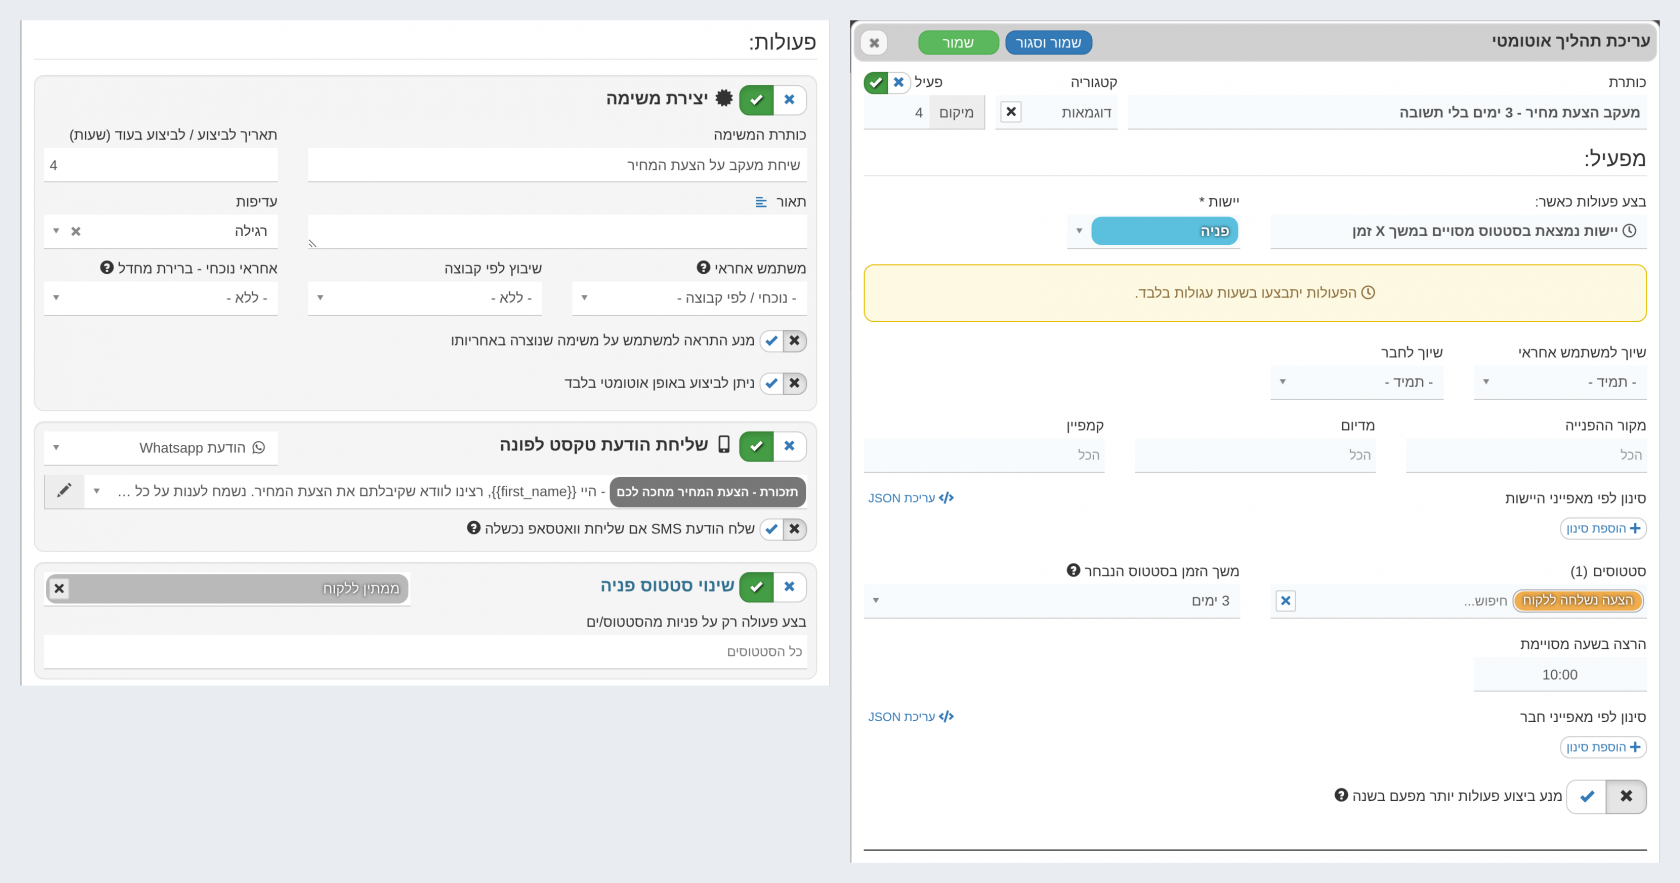This screenshot has width=1680, height=883.
Task: Toggle מנע התראה למשתמש option
Action: (x=783, y=341)
